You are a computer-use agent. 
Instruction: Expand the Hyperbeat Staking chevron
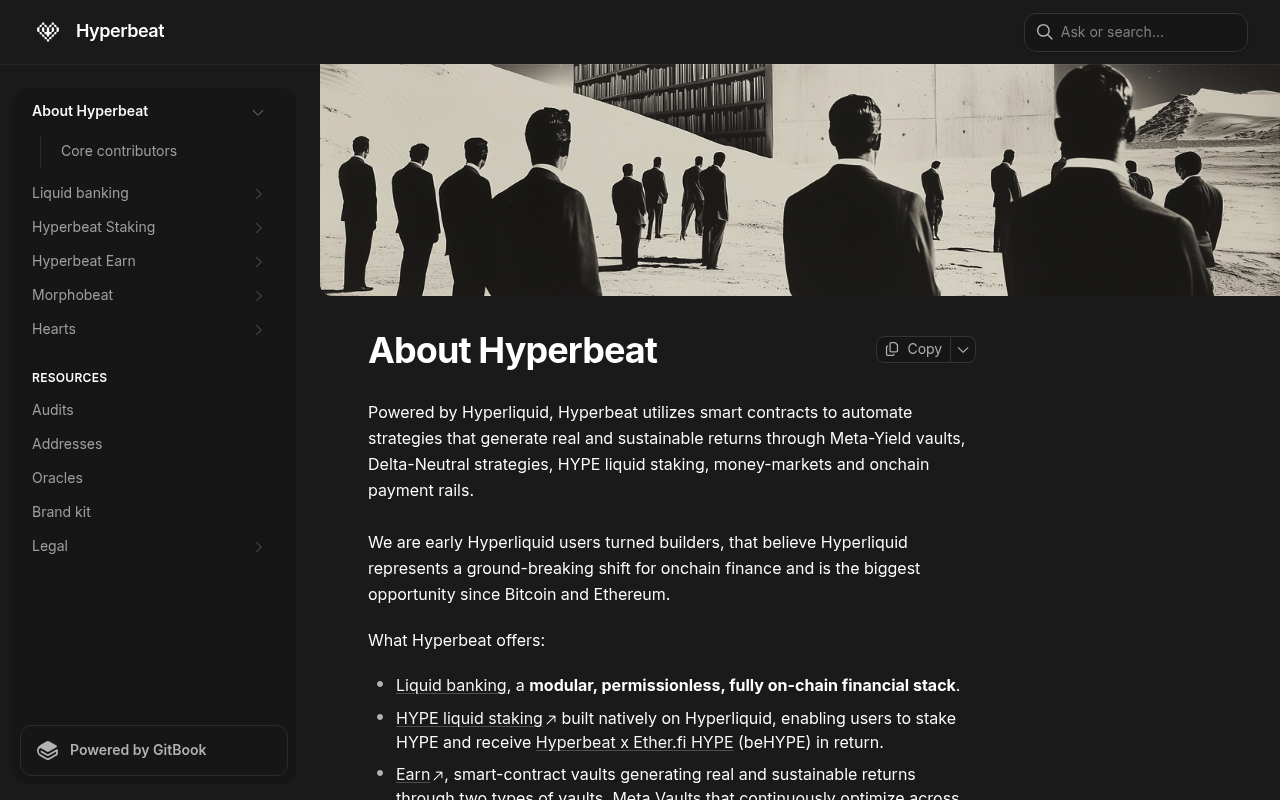(258, 228)
